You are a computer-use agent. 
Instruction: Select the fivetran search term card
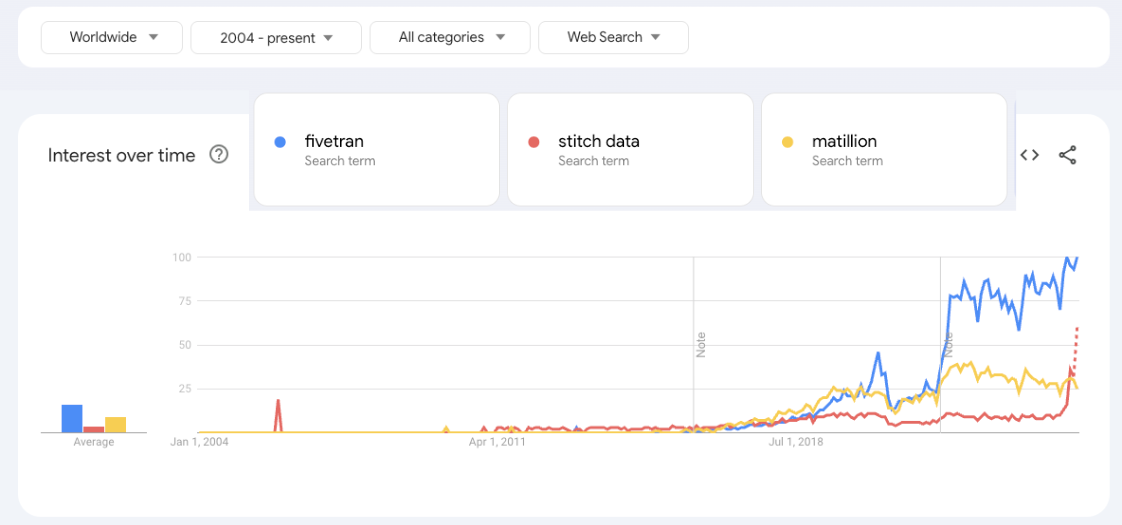click(376, 149)
